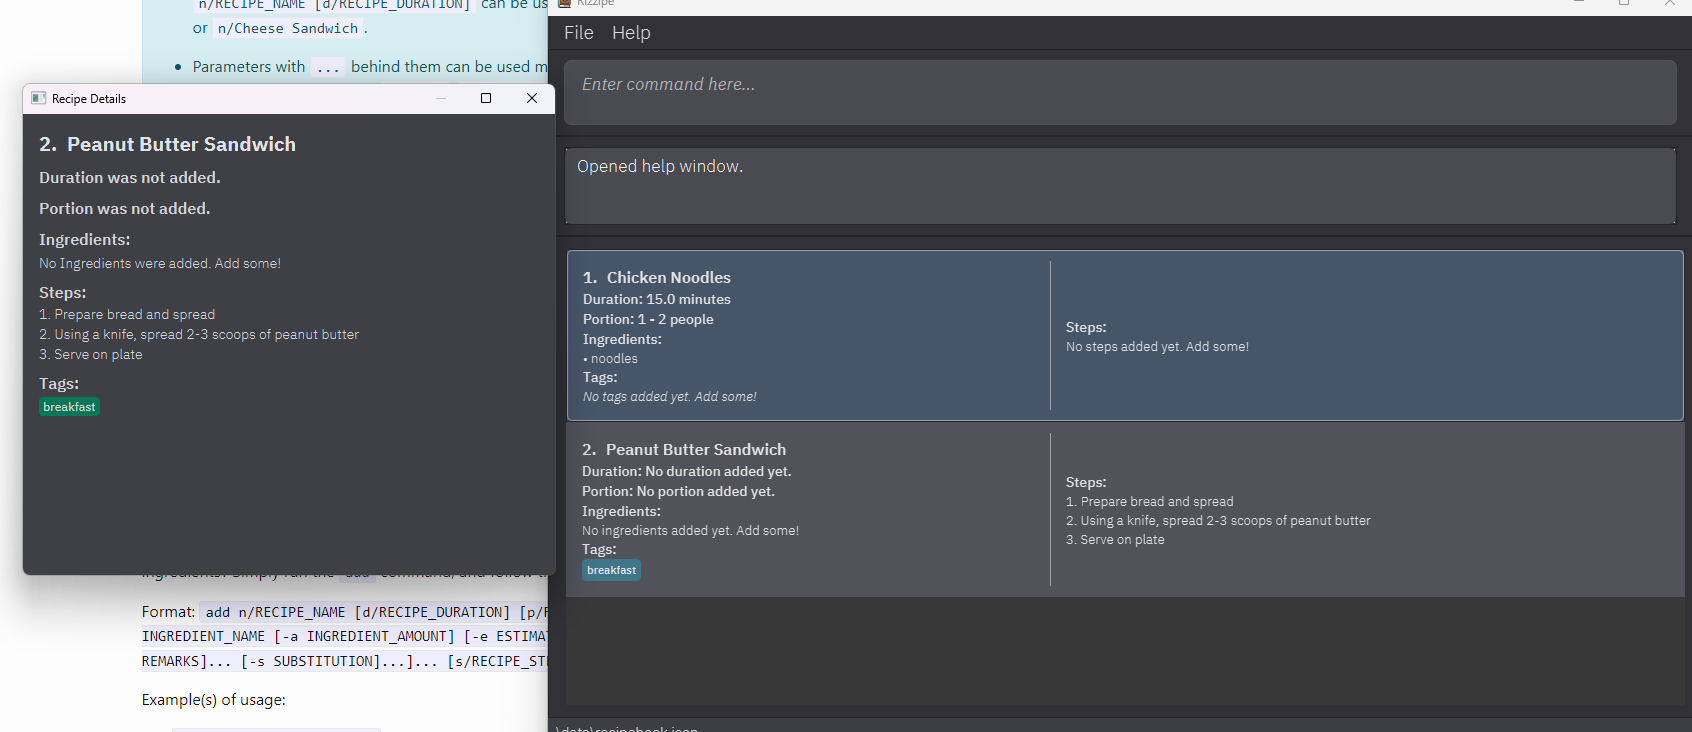The image size is (1692, 732).
Task: Click the 'Opened help window.' result message
Action: click(x=660, y=167)
